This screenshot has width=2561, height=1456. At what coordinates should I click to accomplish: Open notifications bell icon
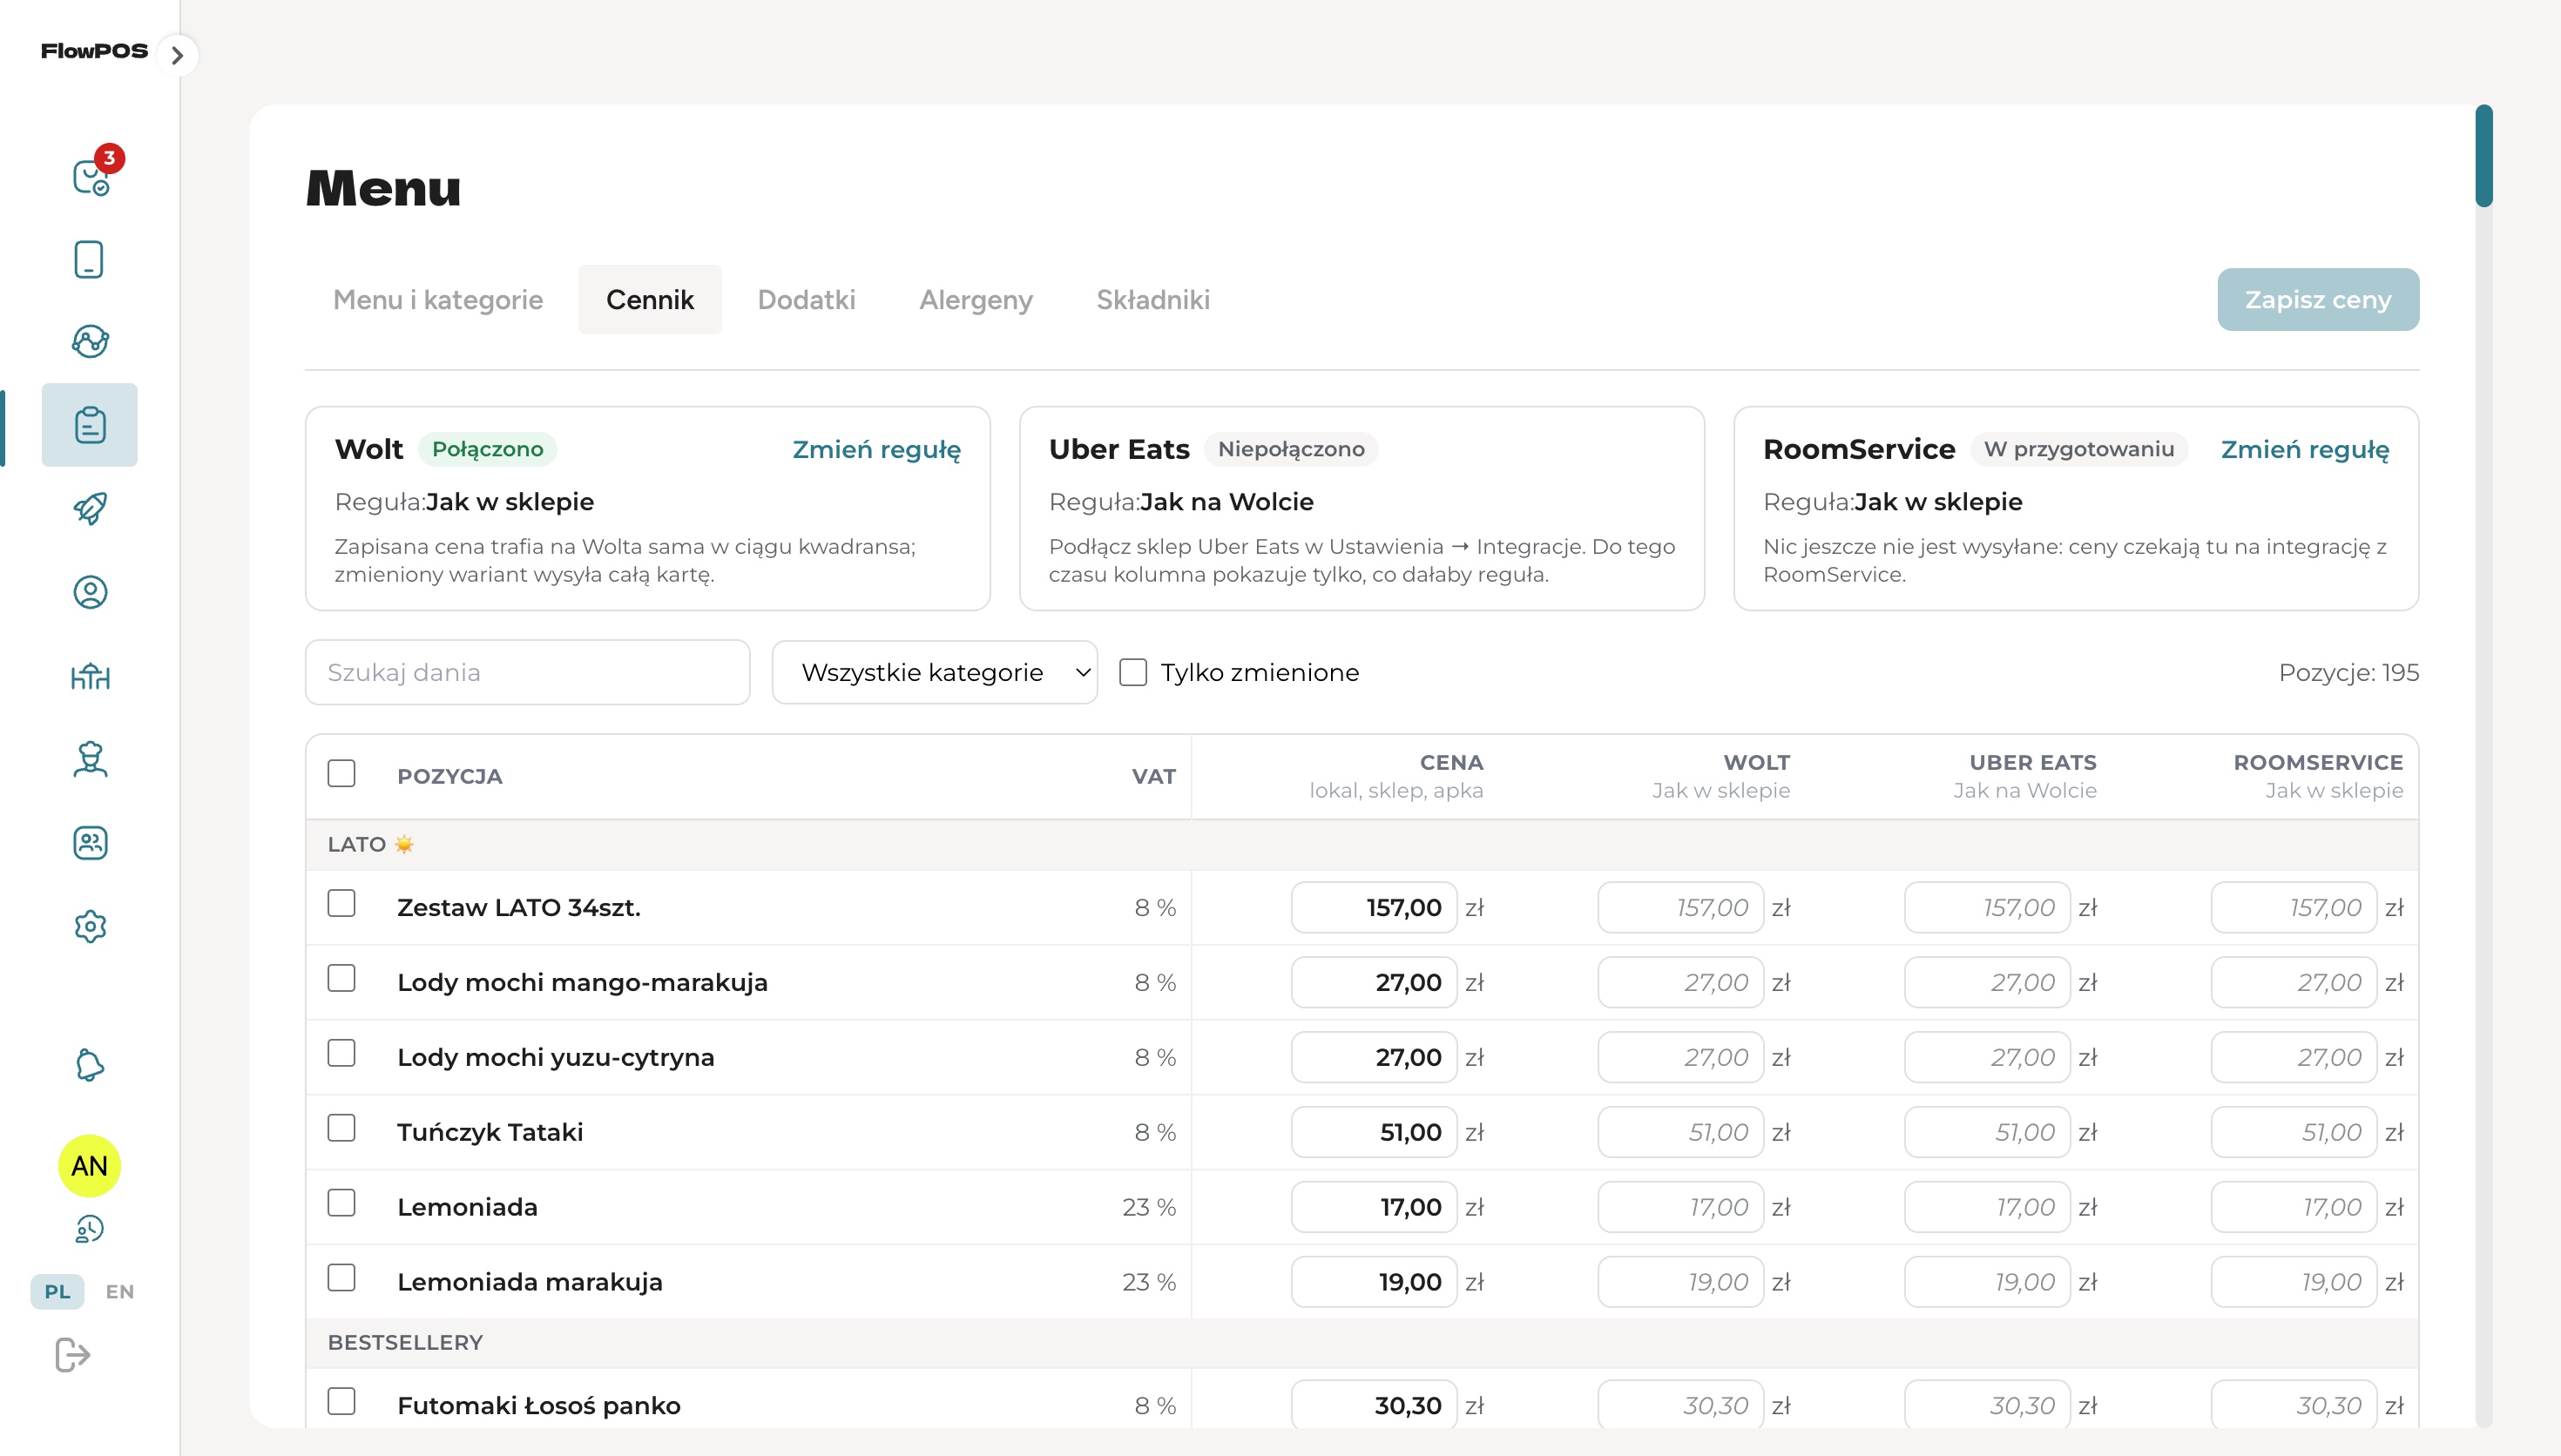coord(90,1065)
